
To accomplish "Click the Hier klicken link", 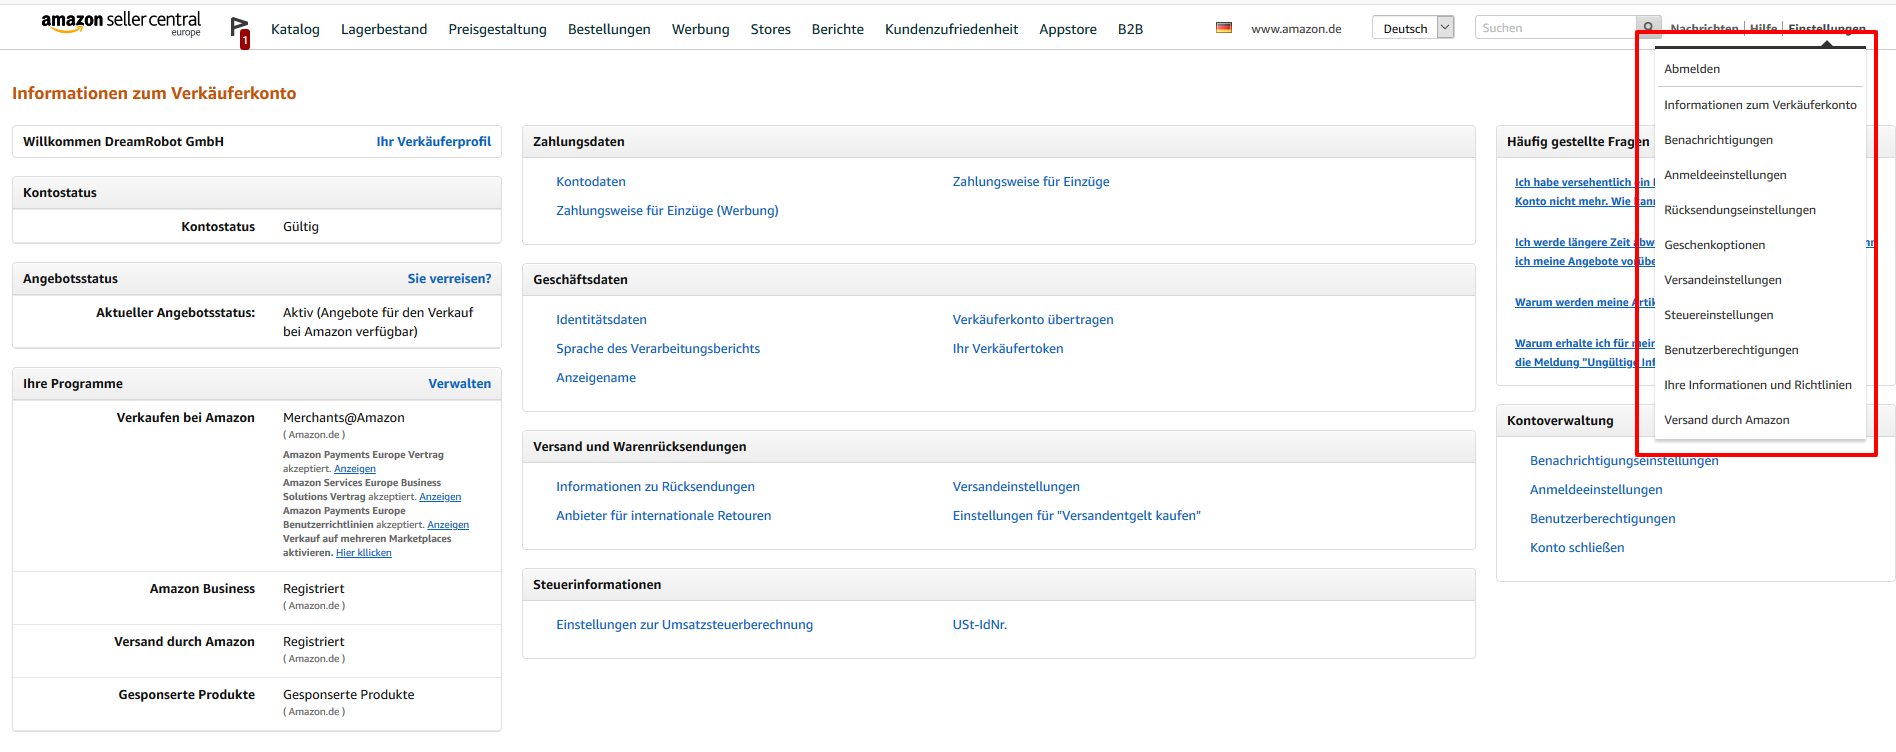I will coord(364,553).
